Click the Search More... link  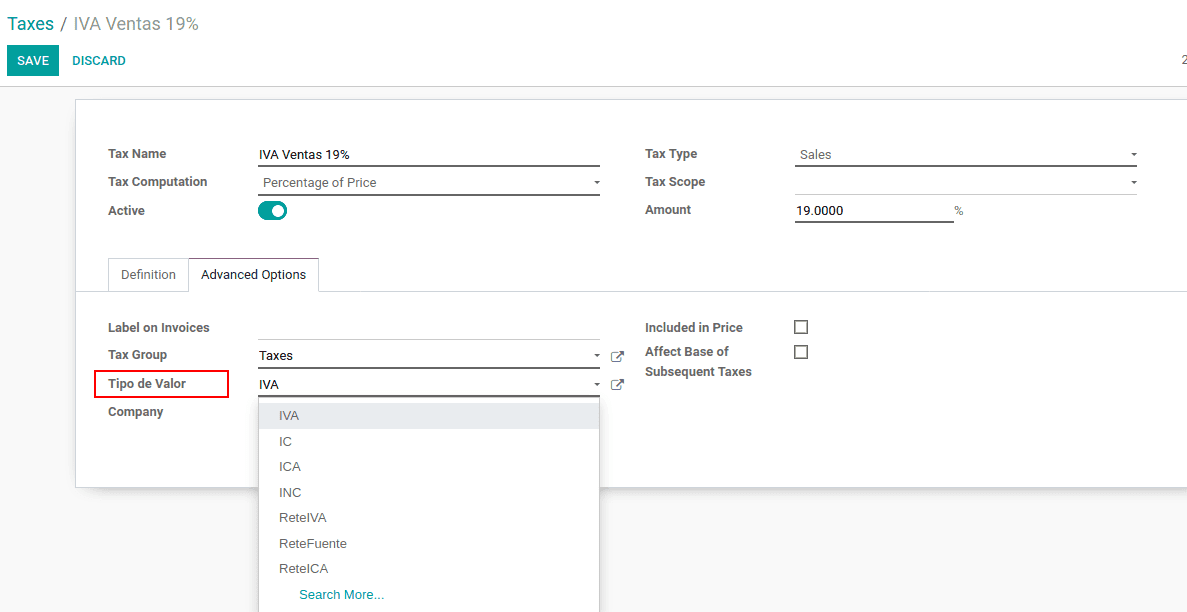tap(341, 595)
